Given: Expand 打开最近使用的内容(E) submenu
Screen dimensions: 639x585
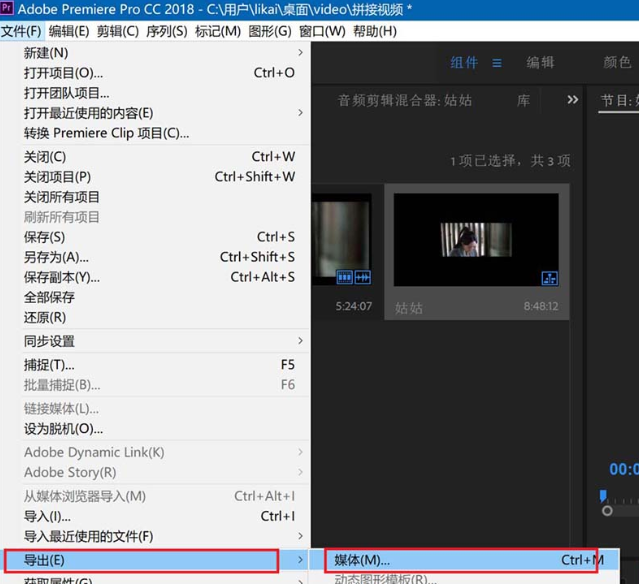Looking at the screenshot, I should pos(155,113).
